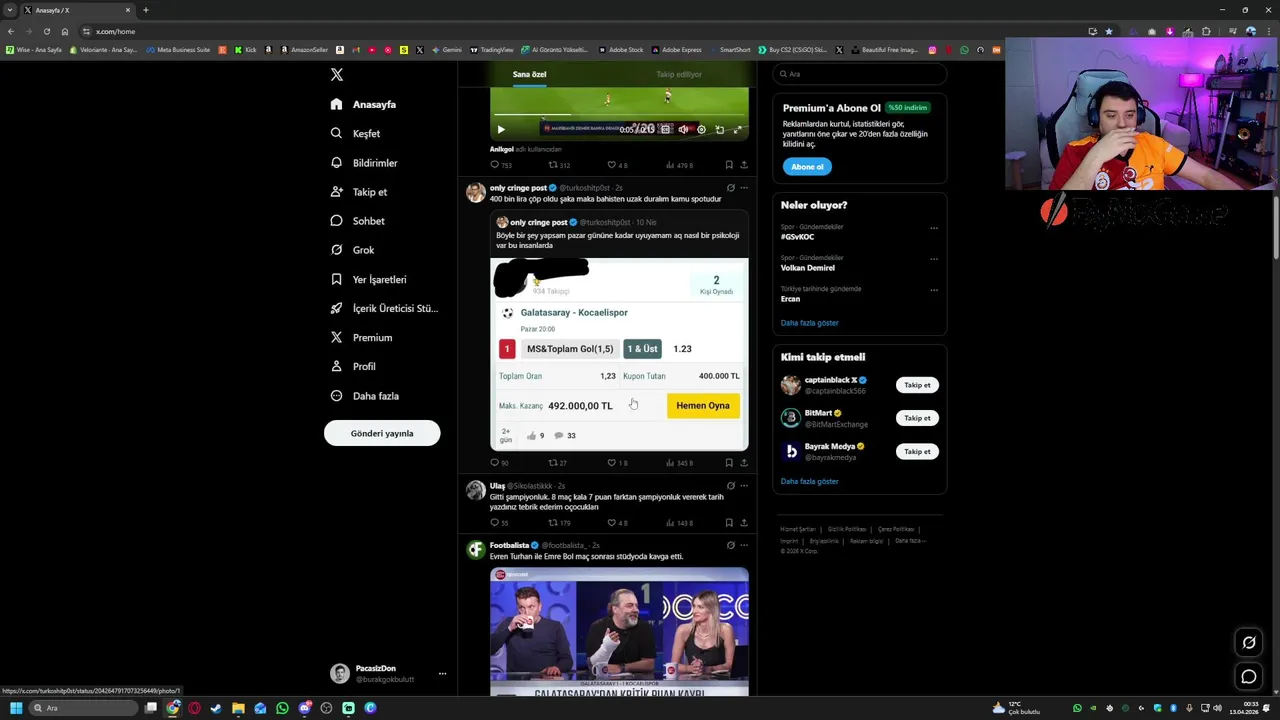
Task: Open Premium in the sidebar
Action: click(x=361, y=337)
